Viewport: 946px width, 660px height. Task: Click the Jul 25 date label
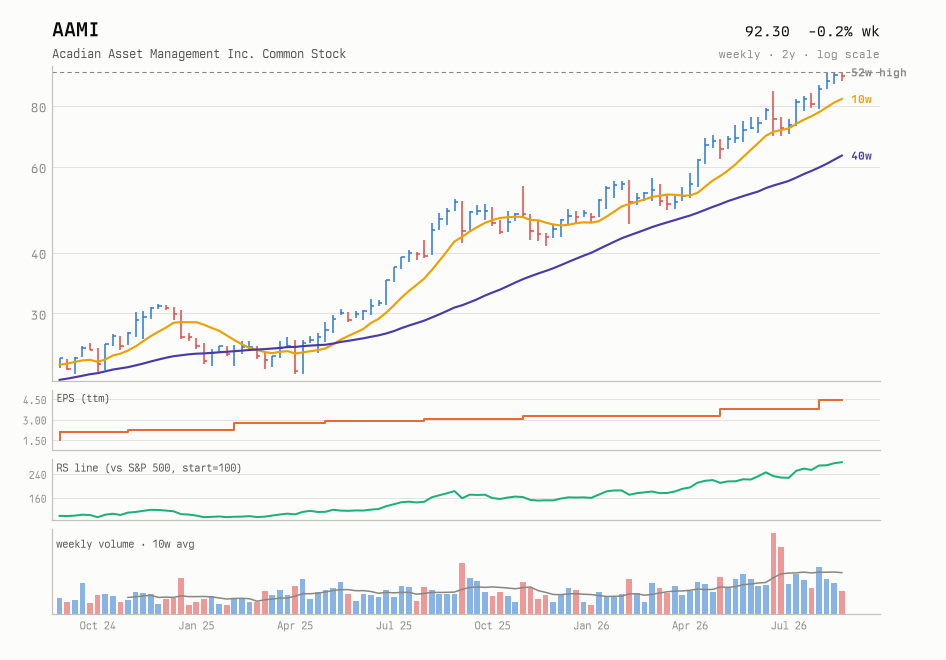393,626
